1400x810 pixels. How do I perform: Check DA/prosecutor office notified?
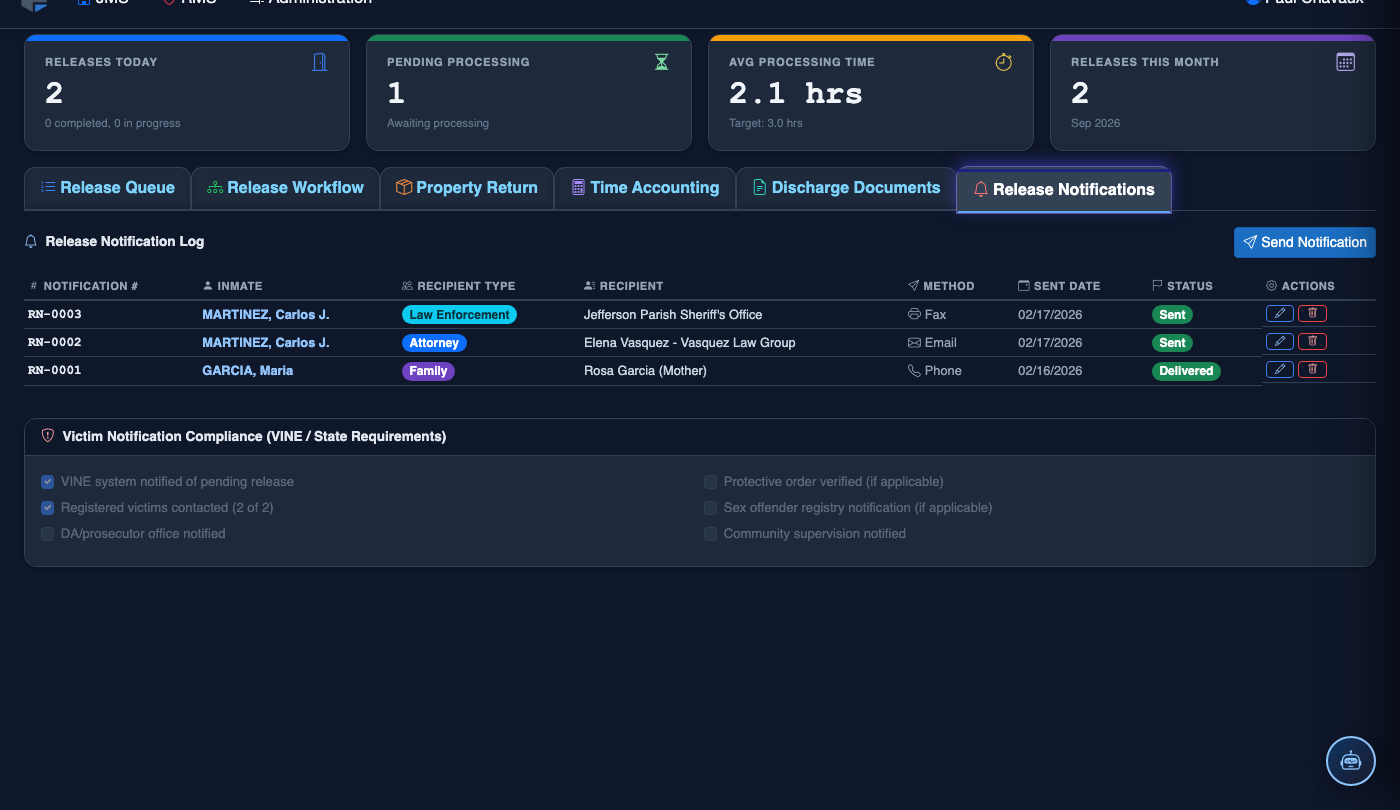tap(48, 534)
